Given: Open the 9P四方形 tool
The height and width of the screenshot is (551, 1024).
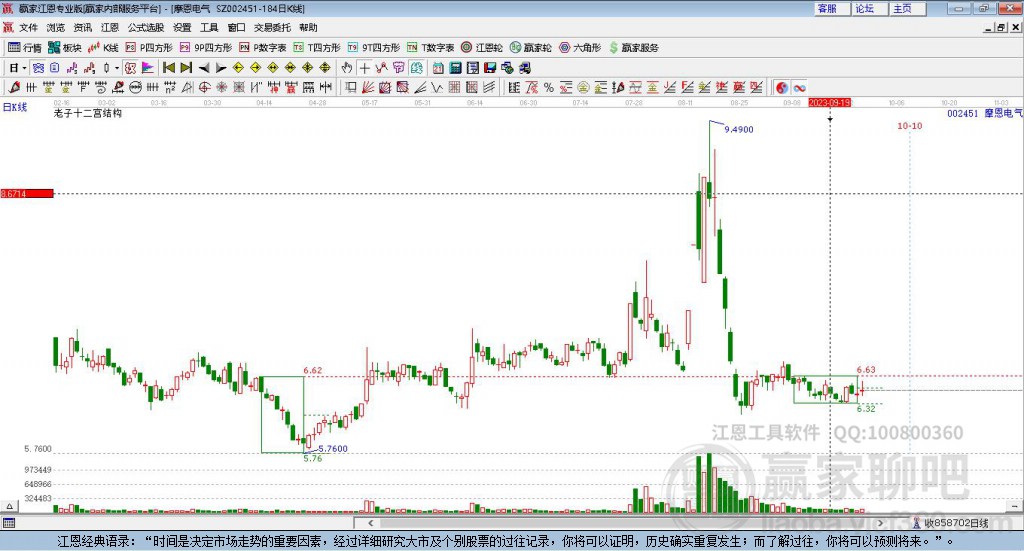Looking at the screenshot, I should point(206,48).
